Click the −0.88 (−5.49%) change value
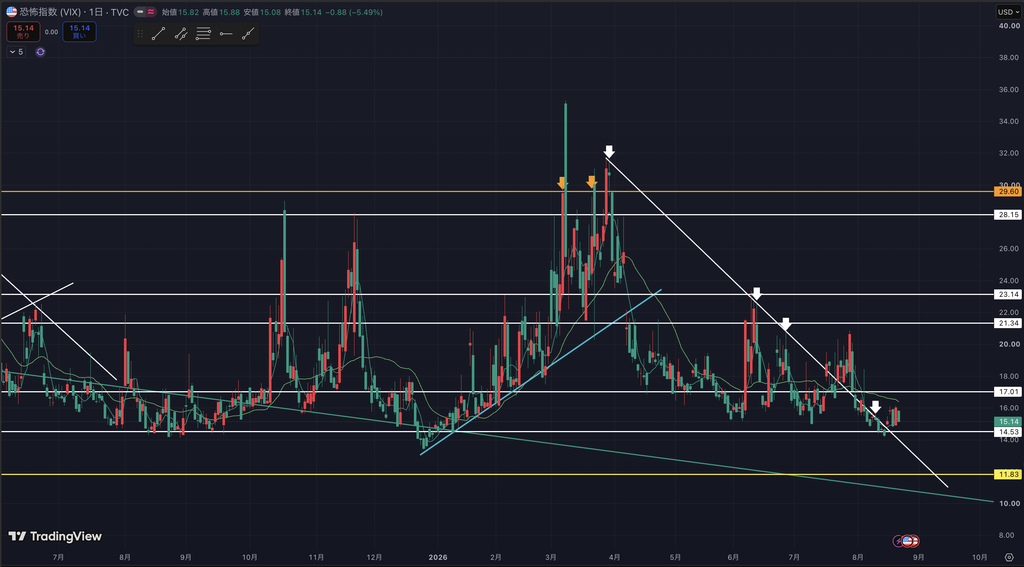 click(x=354, y=12)
